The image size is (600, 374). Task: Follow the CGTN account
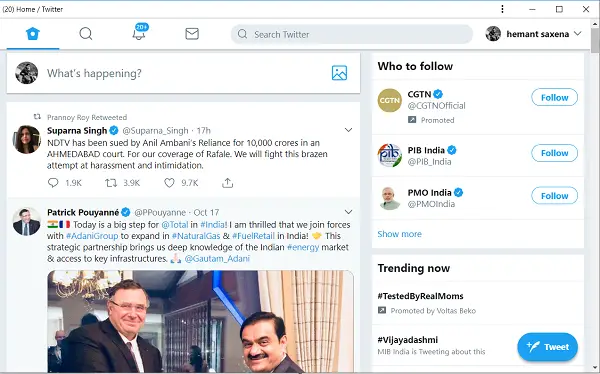[x=554, y=97]
